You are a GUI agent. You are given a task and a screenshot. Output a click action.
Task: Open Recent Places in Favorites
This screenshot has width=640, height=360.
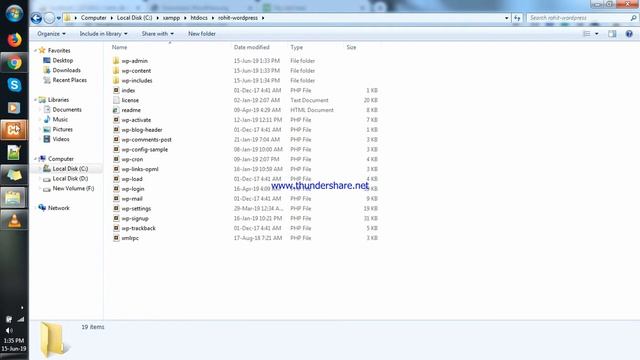[69, 80]
